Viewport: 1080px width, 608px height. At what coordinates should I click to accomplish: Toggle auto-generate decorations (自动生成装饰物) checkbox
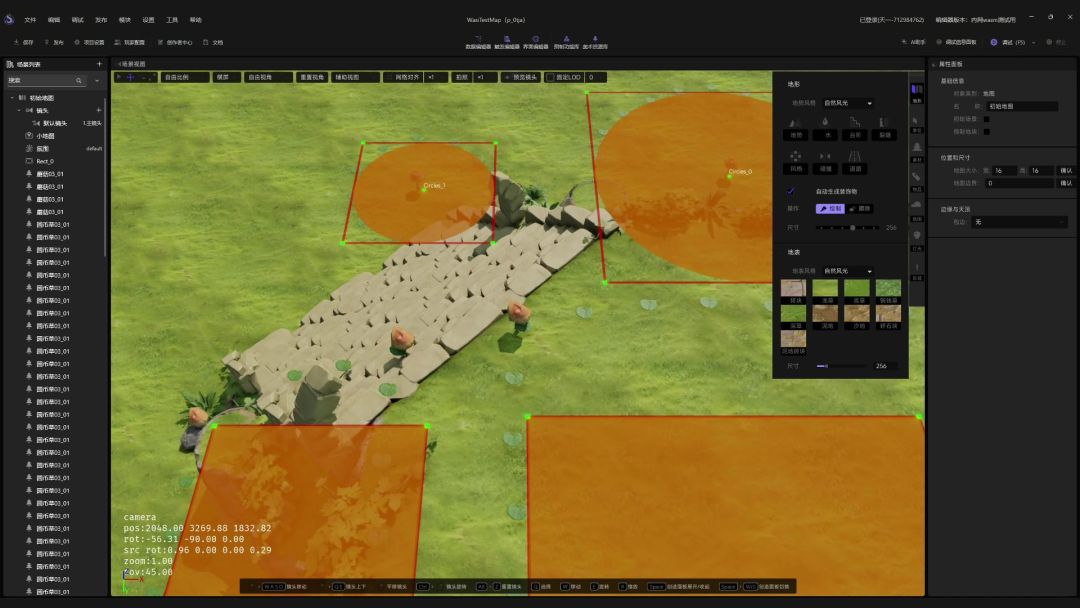(792, 191)
